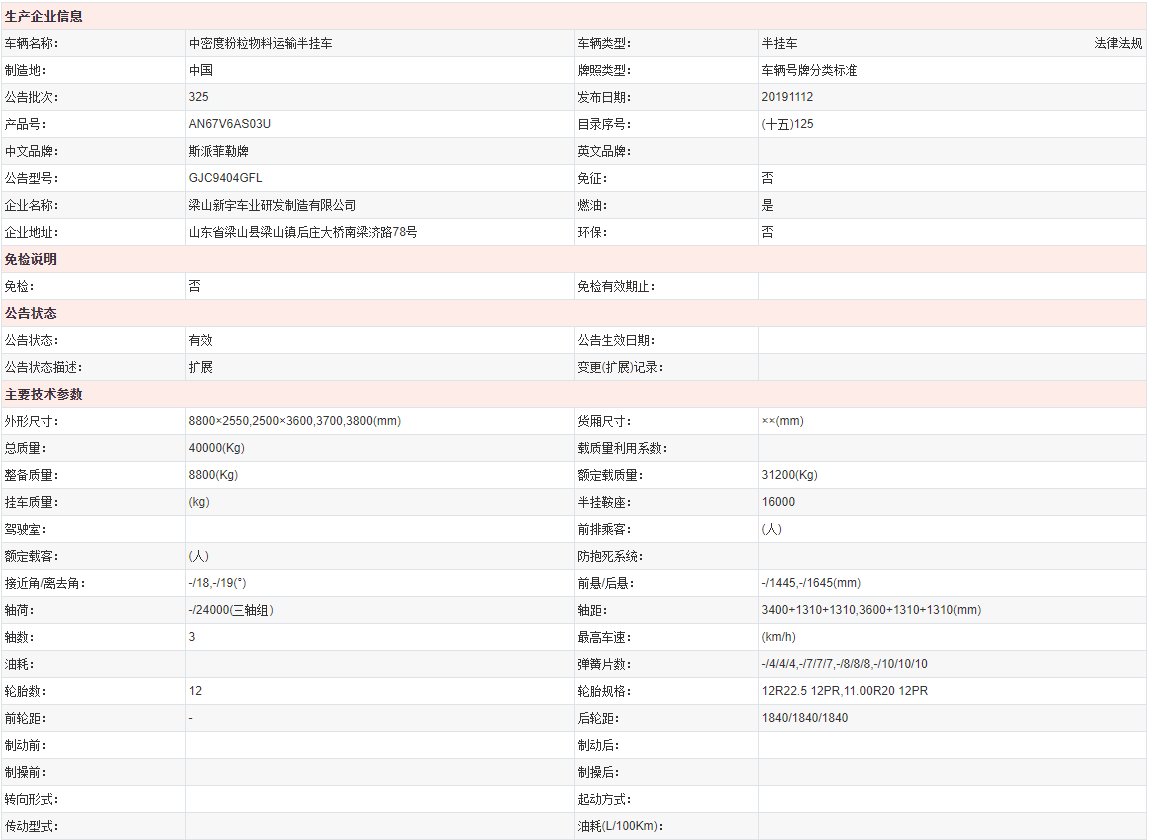Click the company address value cell
The image size is (1149, 840).
[x=302, y=233]
